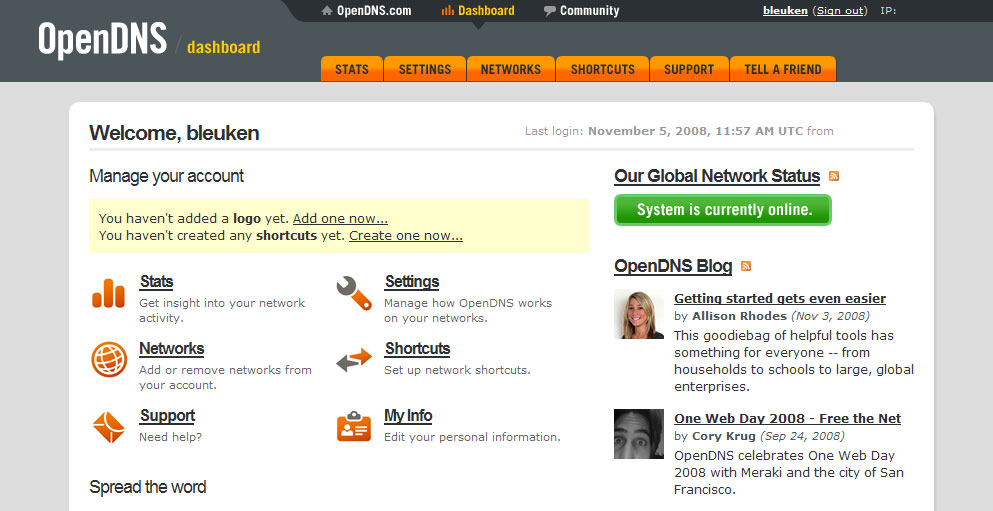The height and width of the screenshot is (511, 993).
Task: Click last login date 'November 5, 2008'
Action: pos(647,131)
